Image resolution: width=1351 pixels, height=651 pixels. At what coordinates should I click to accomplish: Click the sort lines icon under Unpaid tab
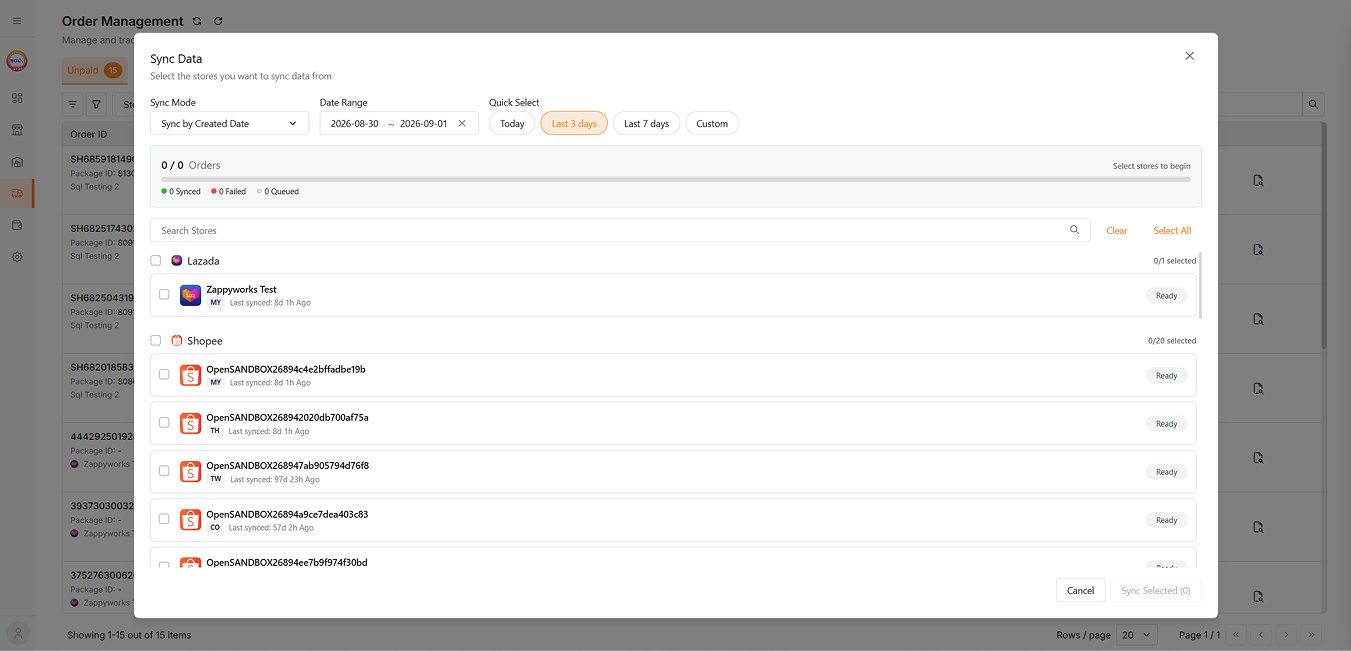coord(73,104)
